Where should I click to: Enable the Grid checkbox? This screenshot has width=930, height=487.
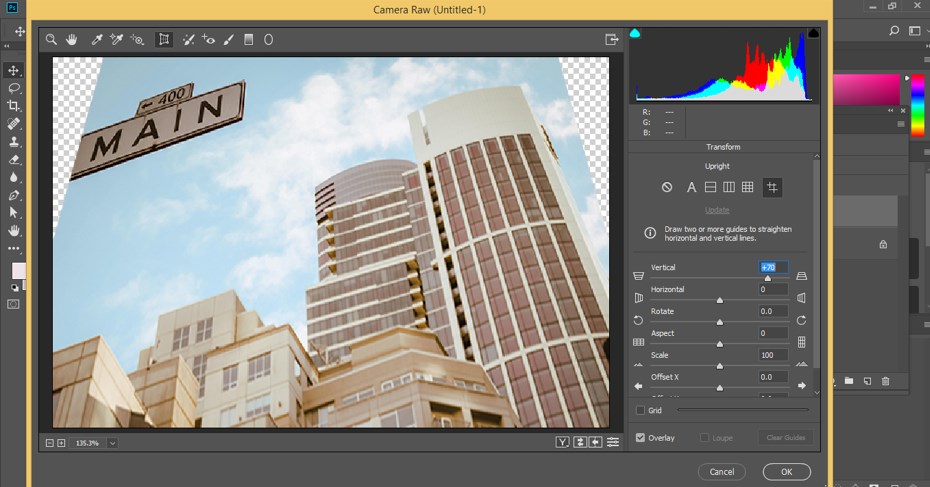(x=641, y=410)
